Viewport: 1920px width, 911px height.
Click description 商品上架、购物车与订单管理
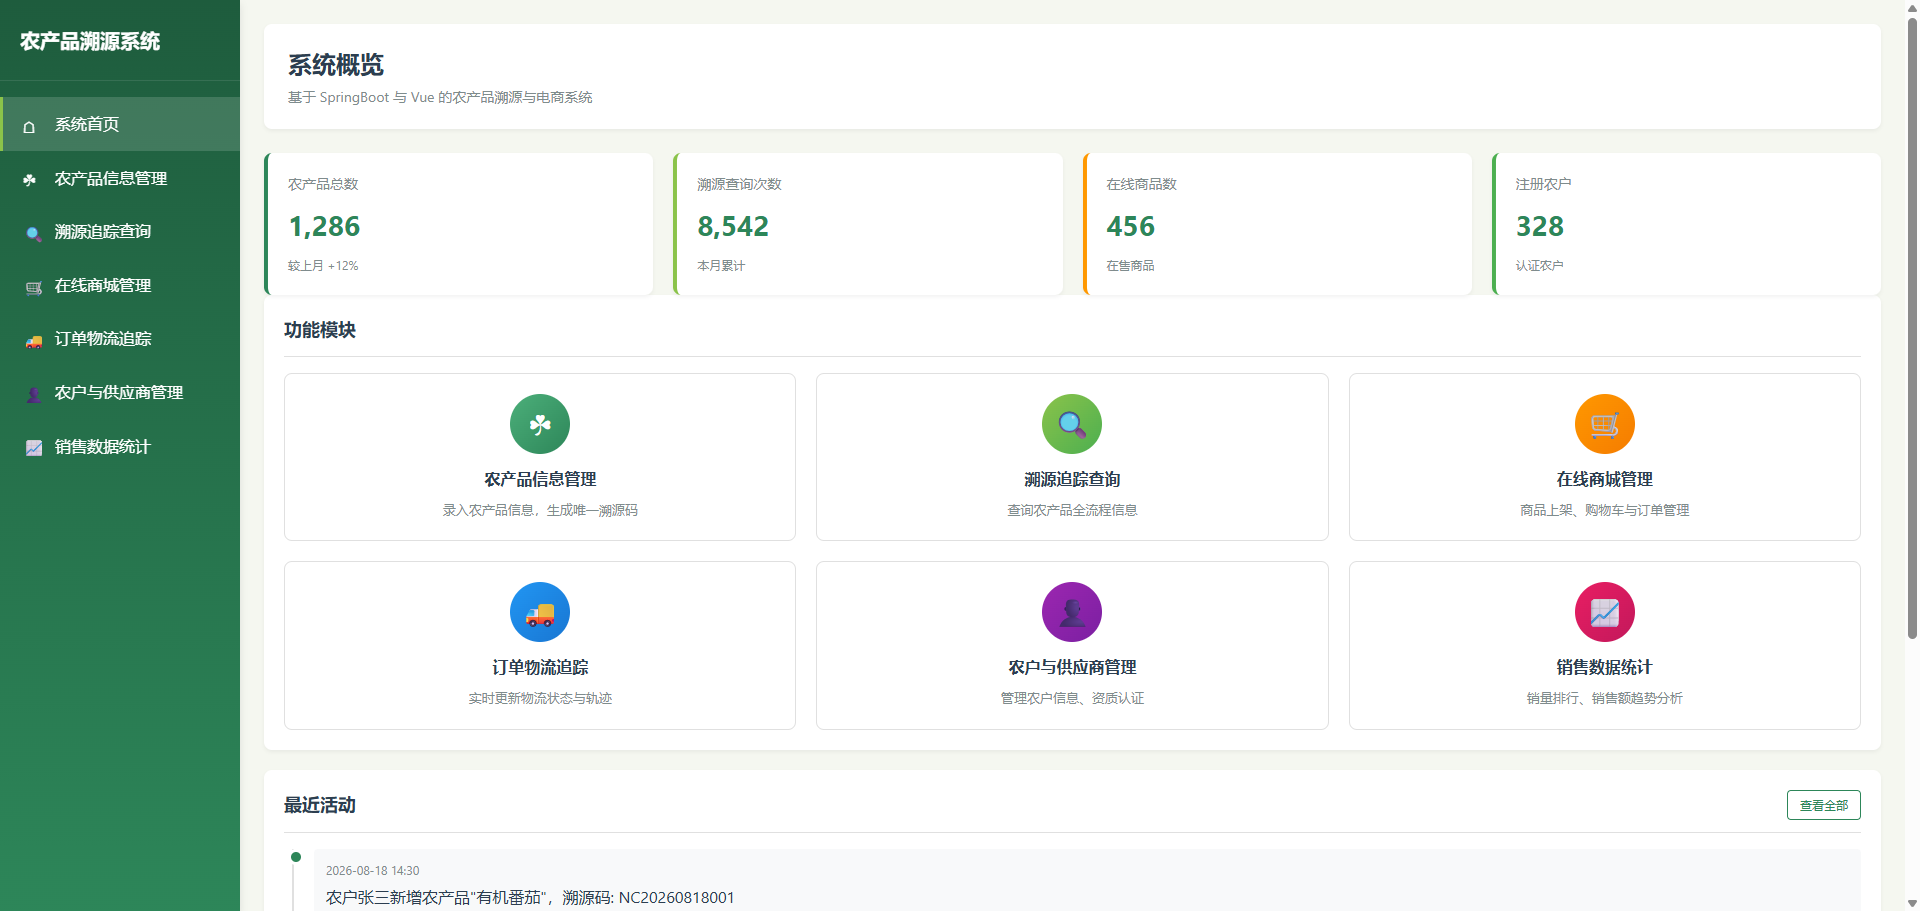pyautogui.click(x=1605, y=510)
